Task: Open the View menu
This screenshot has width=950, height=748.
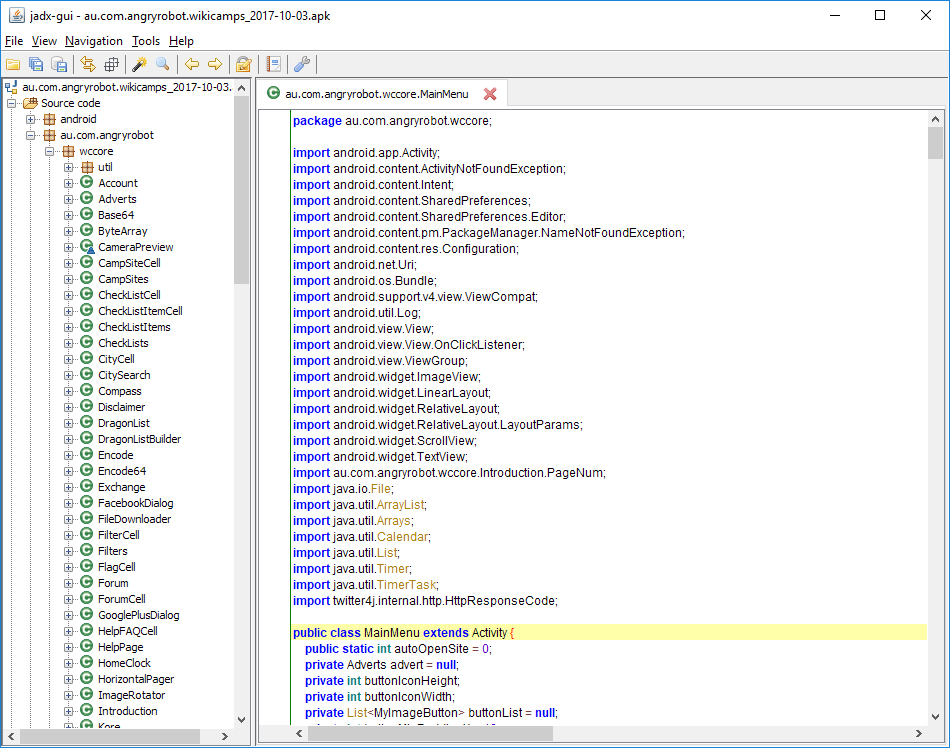Action: click(x=44, y=41)
